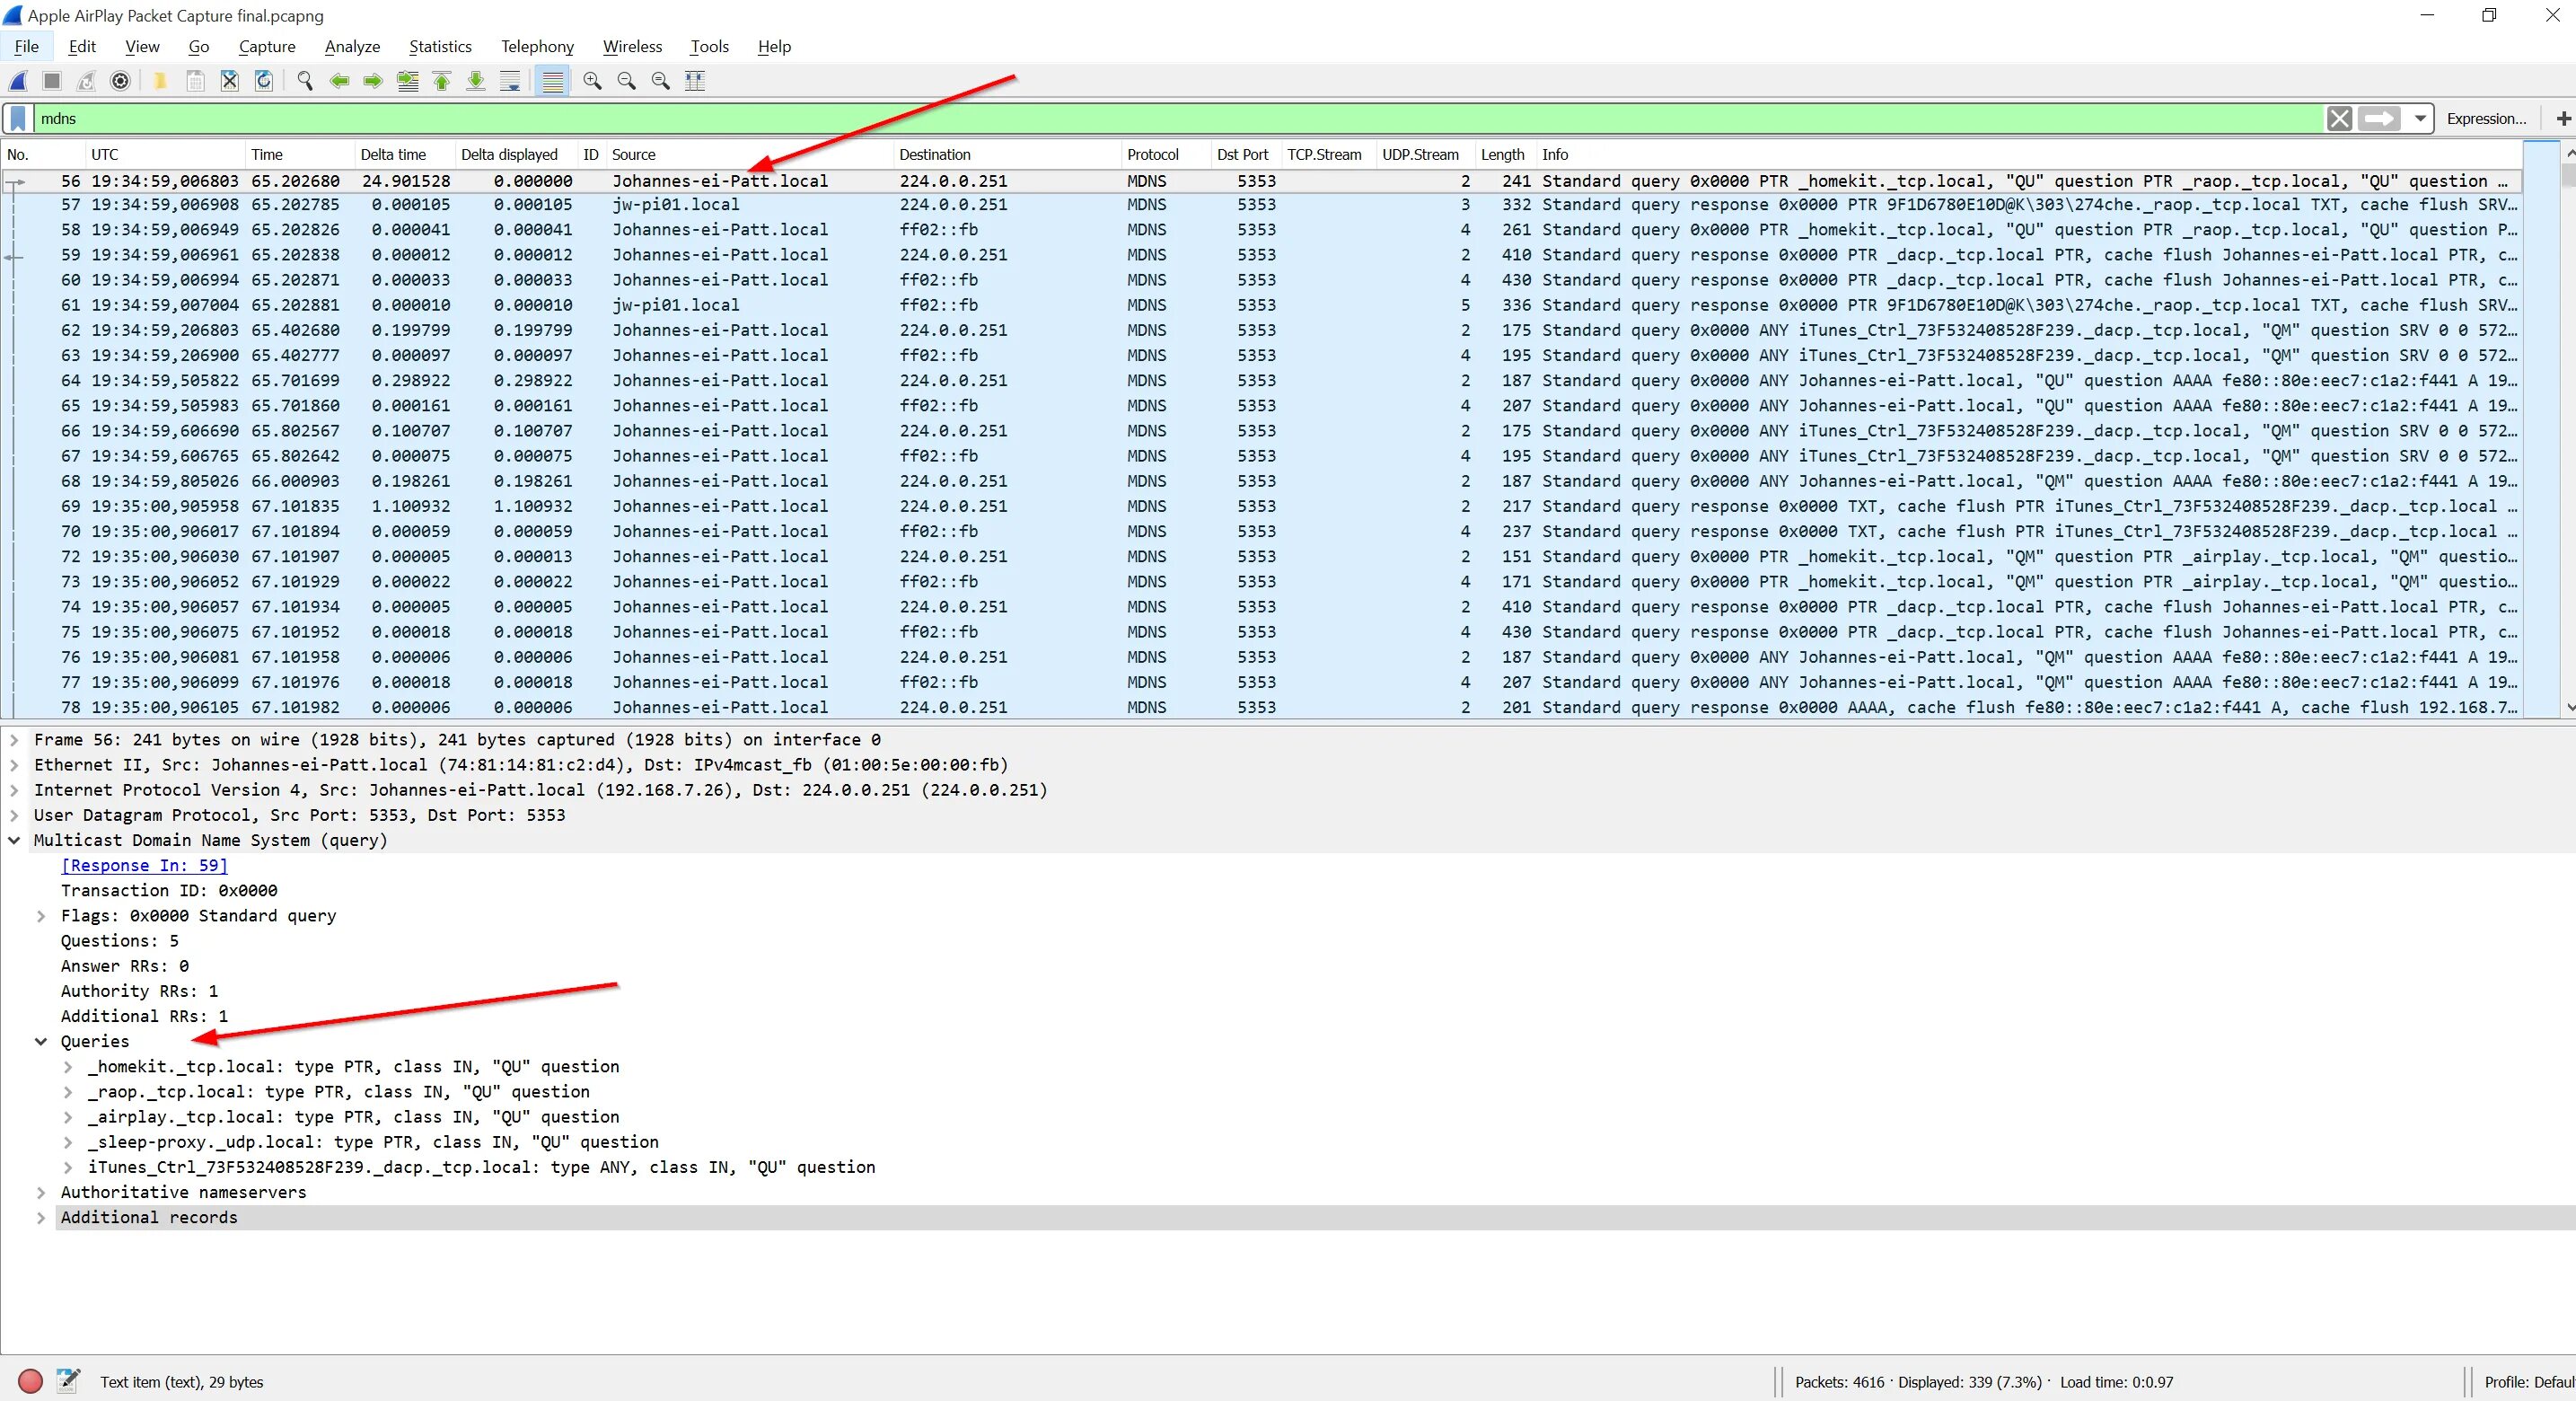Expand the Flags: 0x0000 Standard query item
Viewport: 2576px width, 1401px height.
pos(41,916)
